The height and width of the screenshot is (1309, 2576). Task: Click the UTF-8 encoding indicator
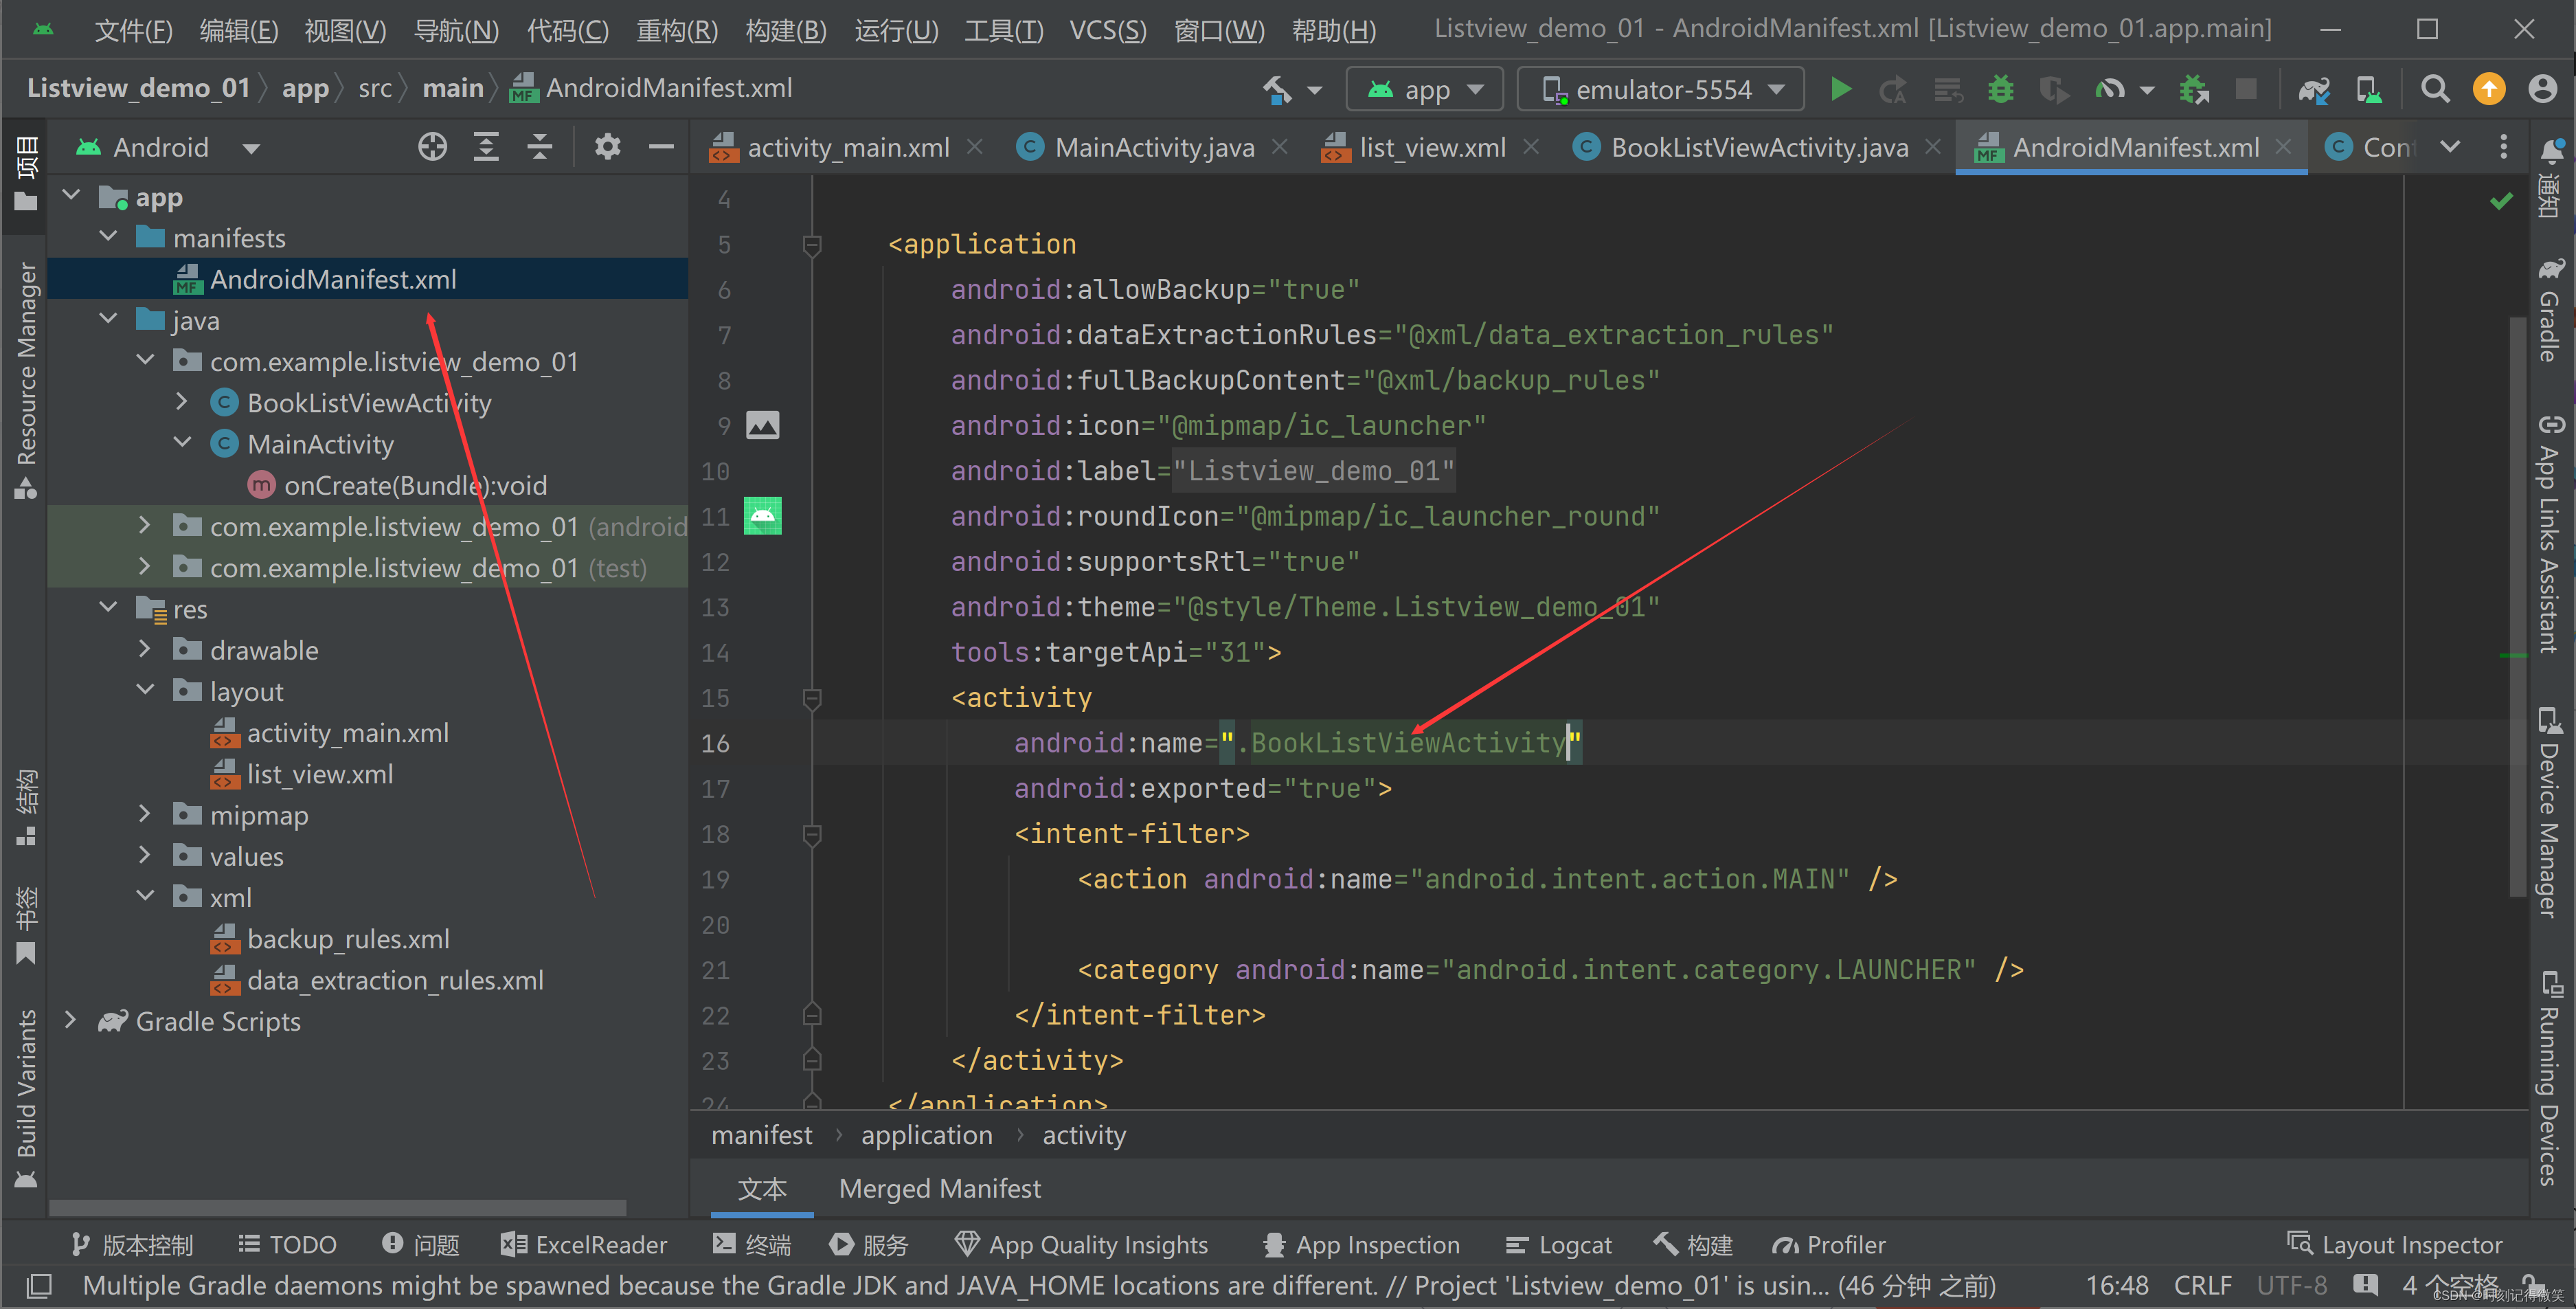click(x=2292, y=1285)
